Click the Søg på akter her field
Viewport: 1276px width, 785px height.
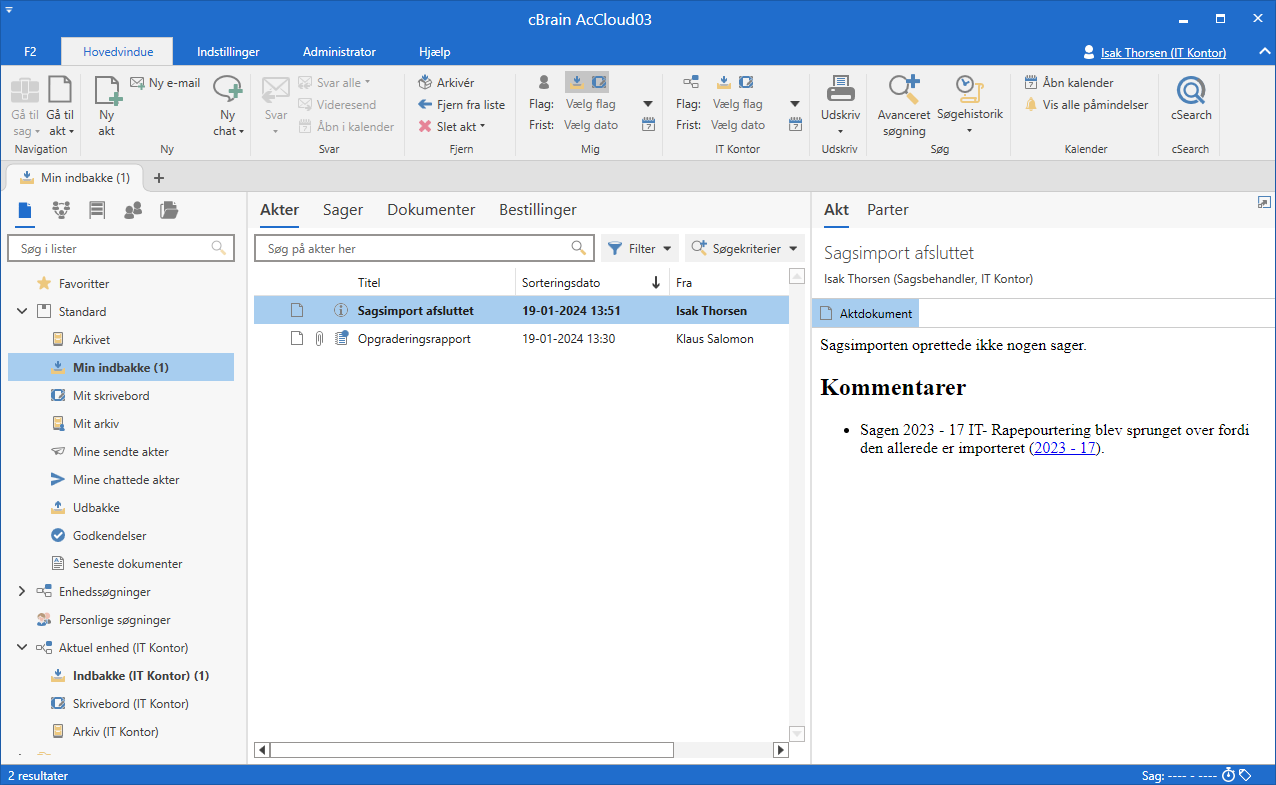[416, 249]
